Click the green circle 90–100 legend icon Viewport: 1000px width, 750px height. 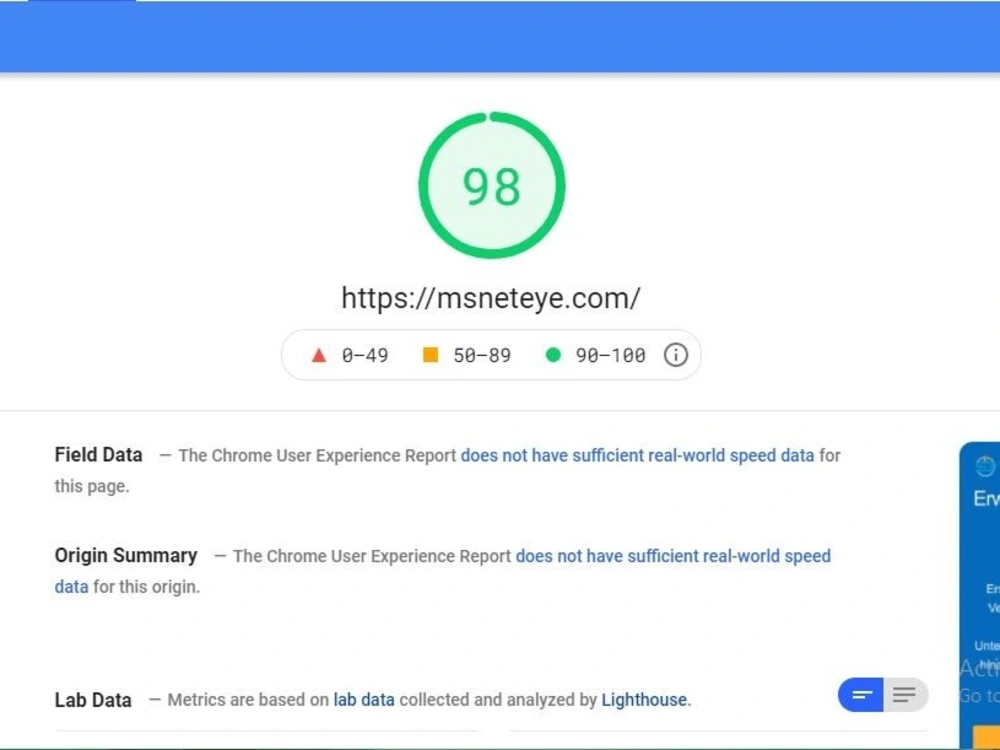click(x=553, y=355)
